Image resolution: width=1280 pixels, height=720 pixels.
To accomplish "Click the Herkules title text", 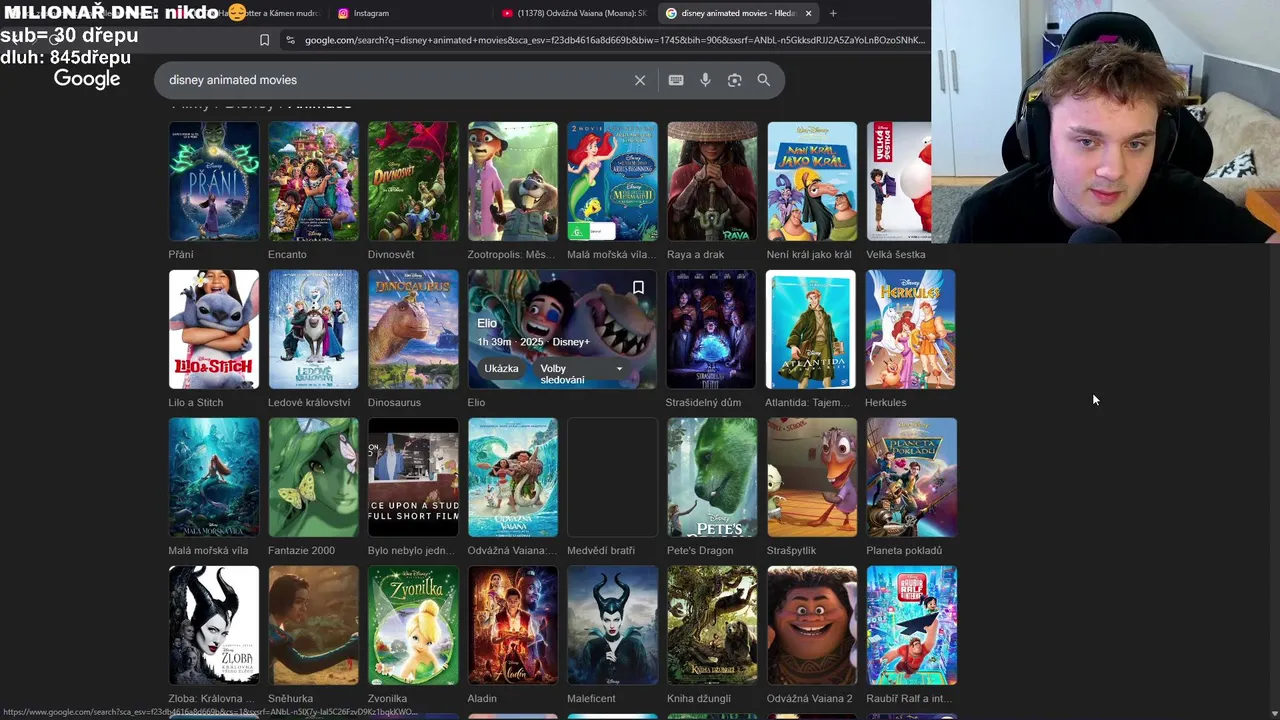I will 885,402.
